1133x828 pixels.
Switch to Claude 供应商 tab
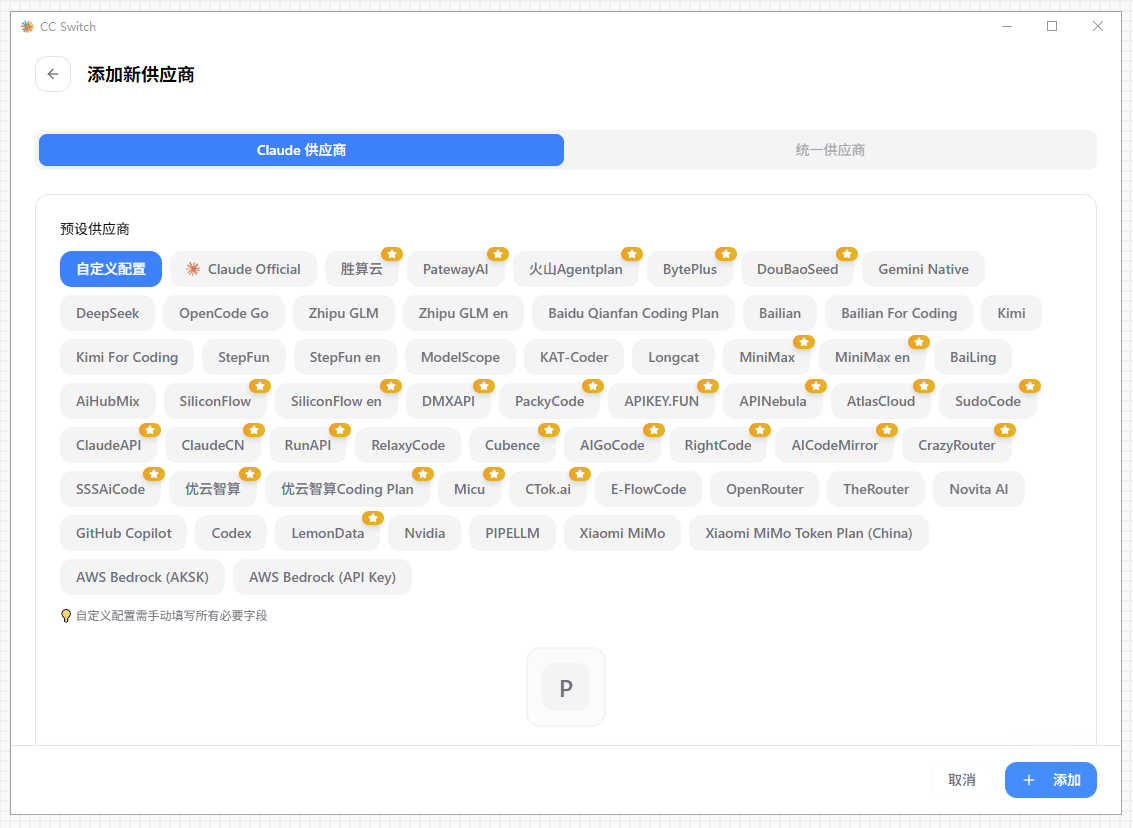coord(301,150)
